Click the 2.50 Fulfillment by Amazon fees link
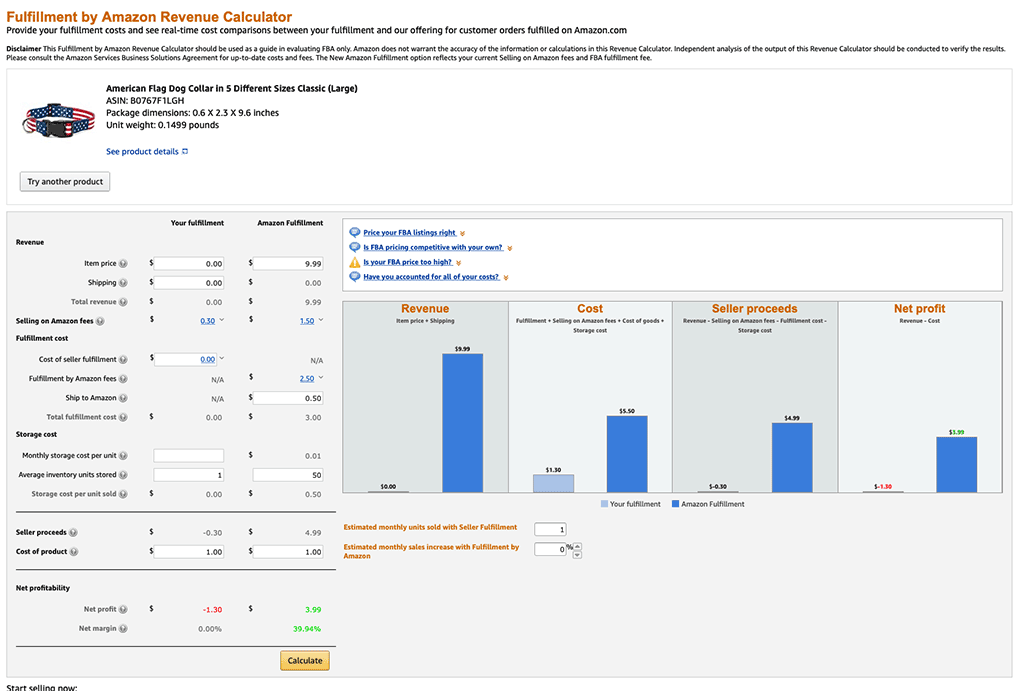 (307, 379)
